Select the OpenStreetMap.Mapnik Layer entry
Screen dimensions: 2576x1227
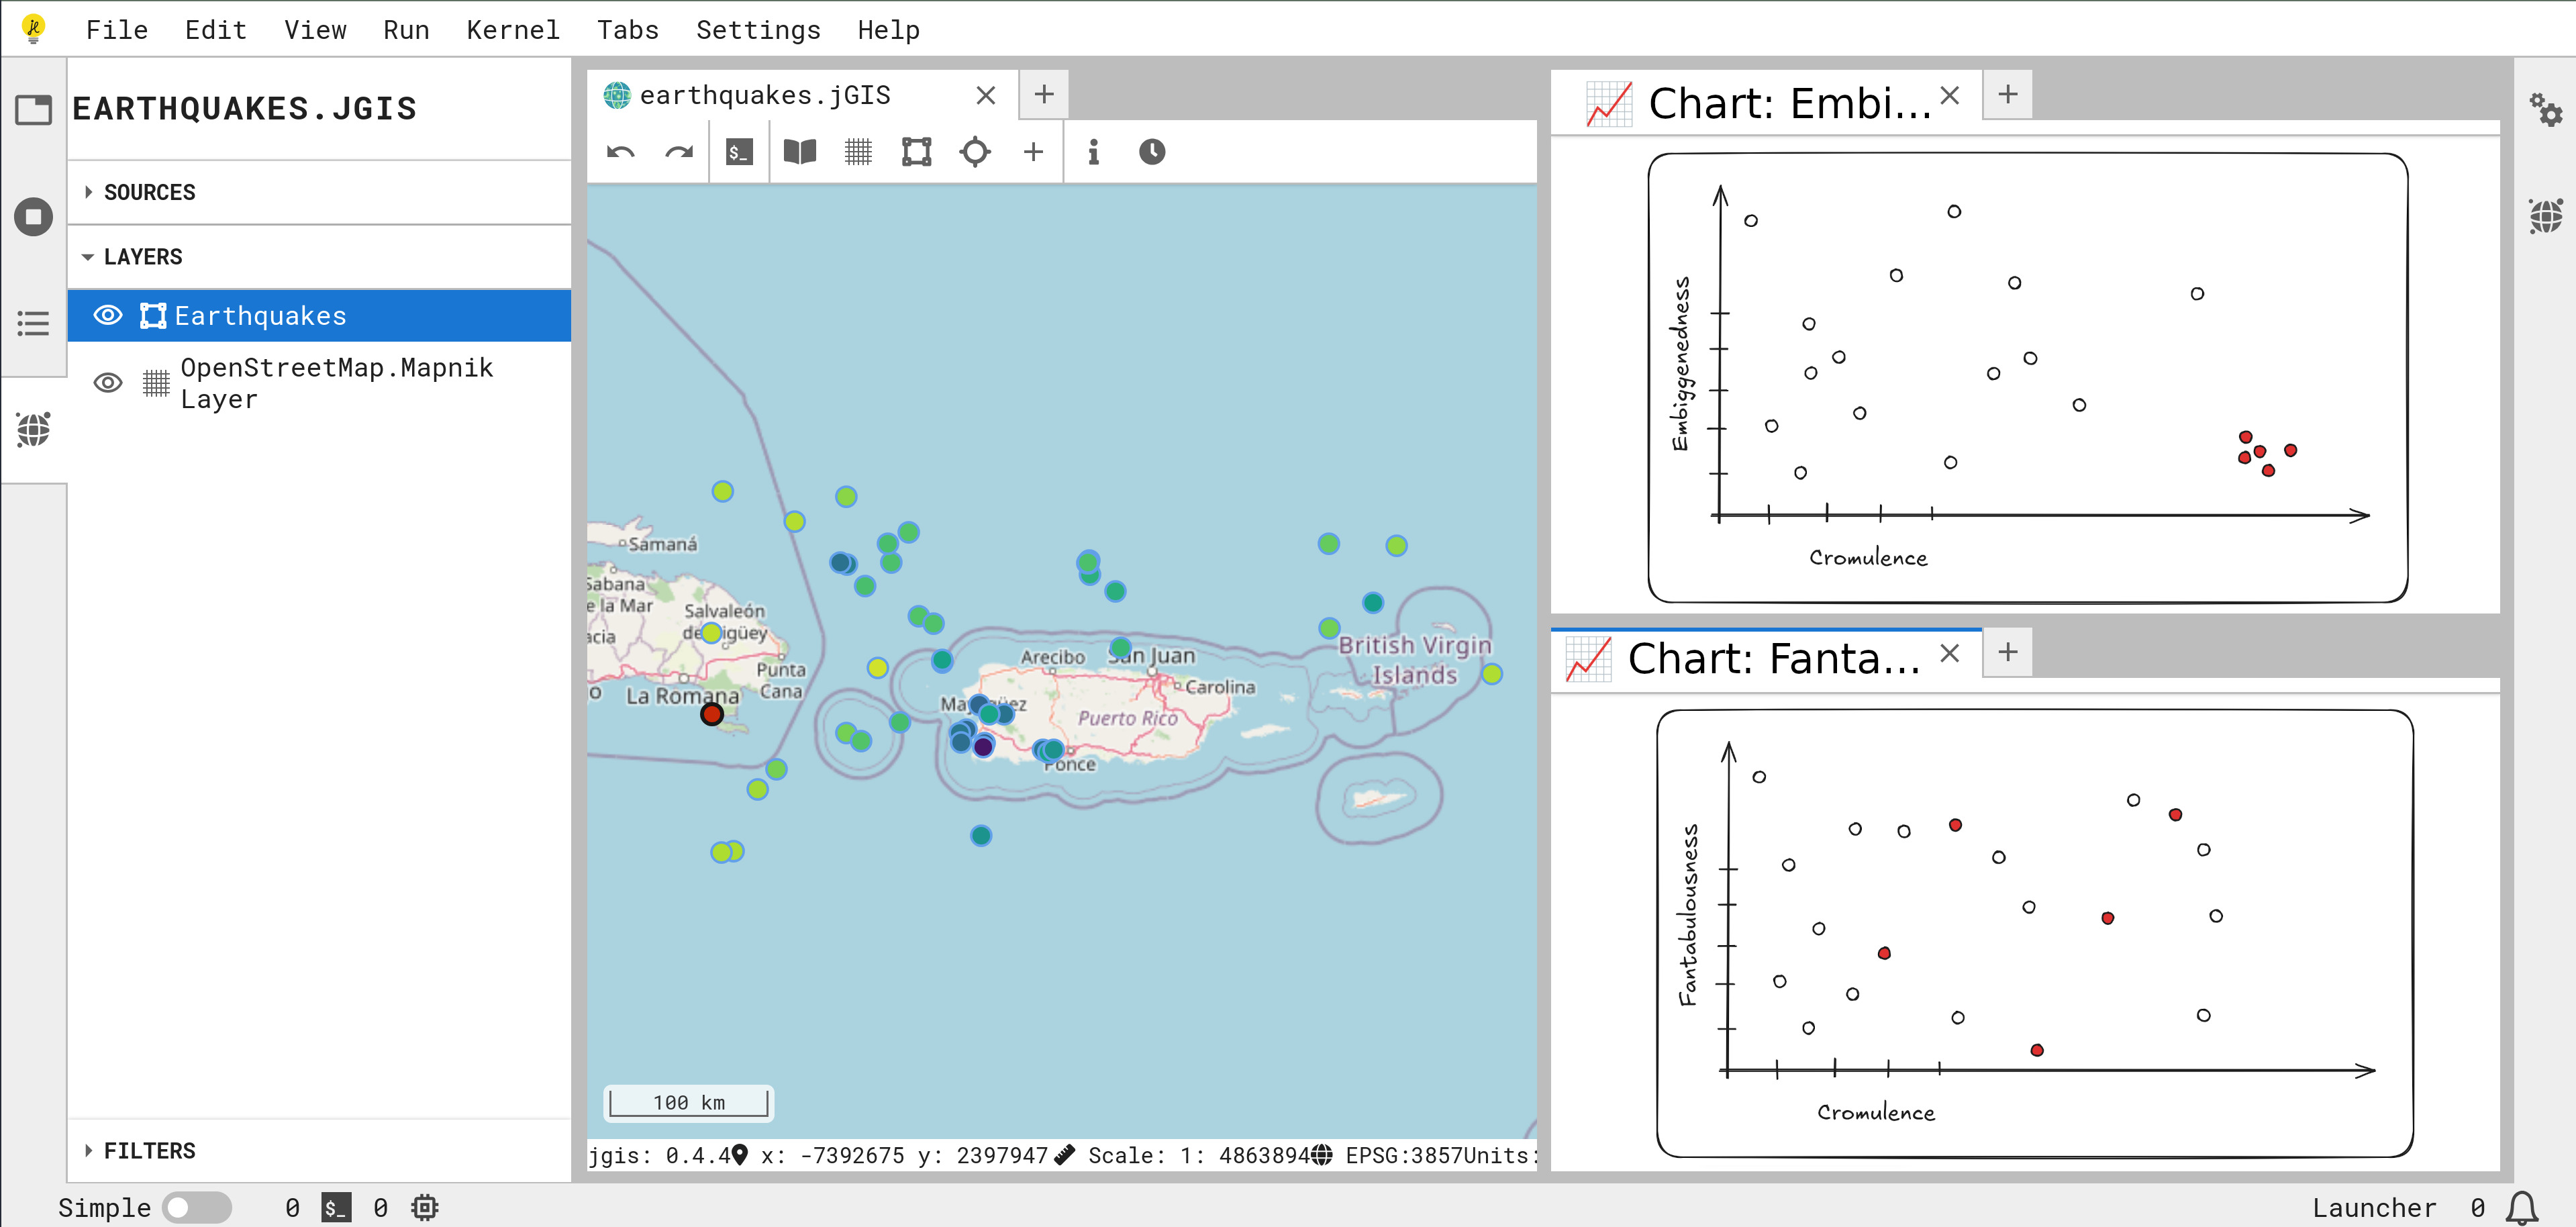336,383
